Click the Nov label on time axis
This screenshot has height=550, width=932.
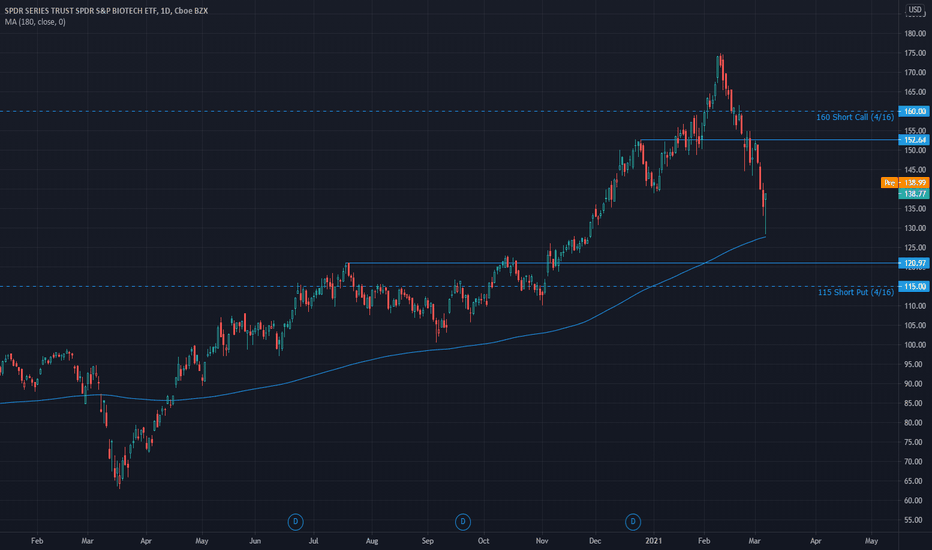(x=541, y=541)
